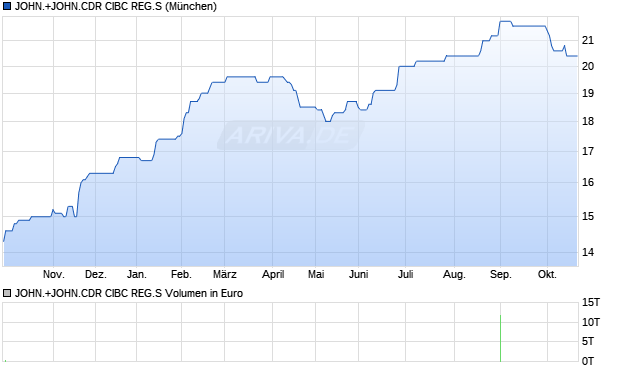Click the 'Mai' month label
Viewport: 620px width, 371px height.
click(x=316, y=274)
